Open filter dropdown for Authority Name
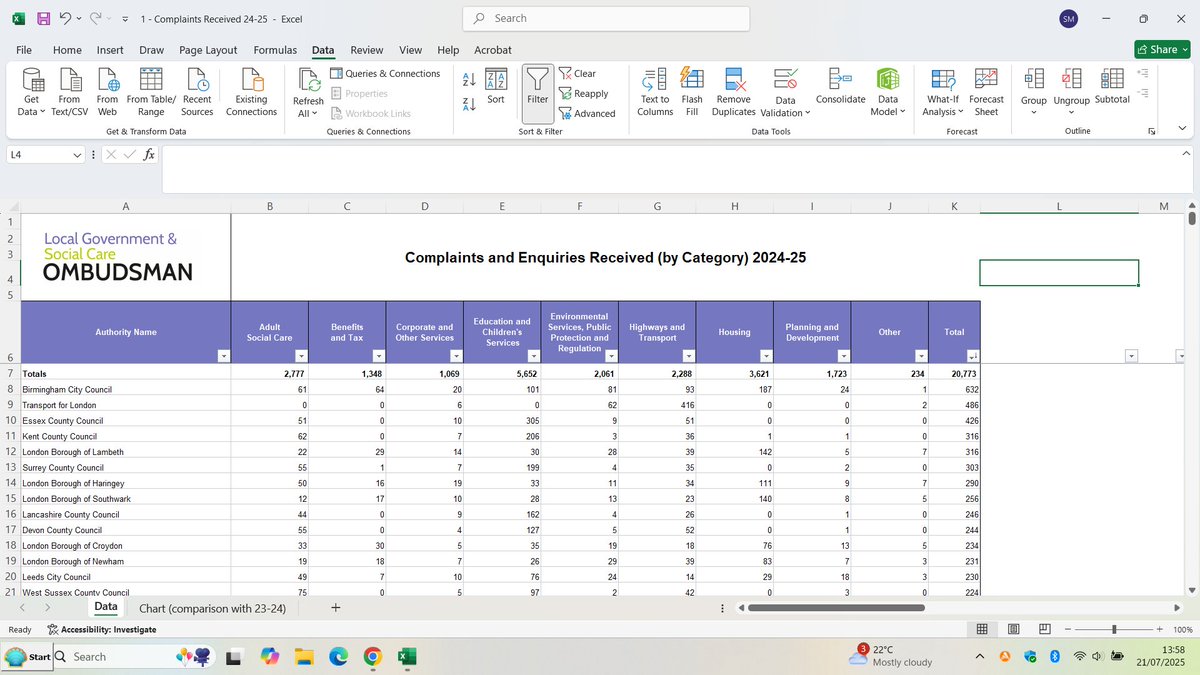The width and height of the screenshot is (1200, 675). (224, 356)
